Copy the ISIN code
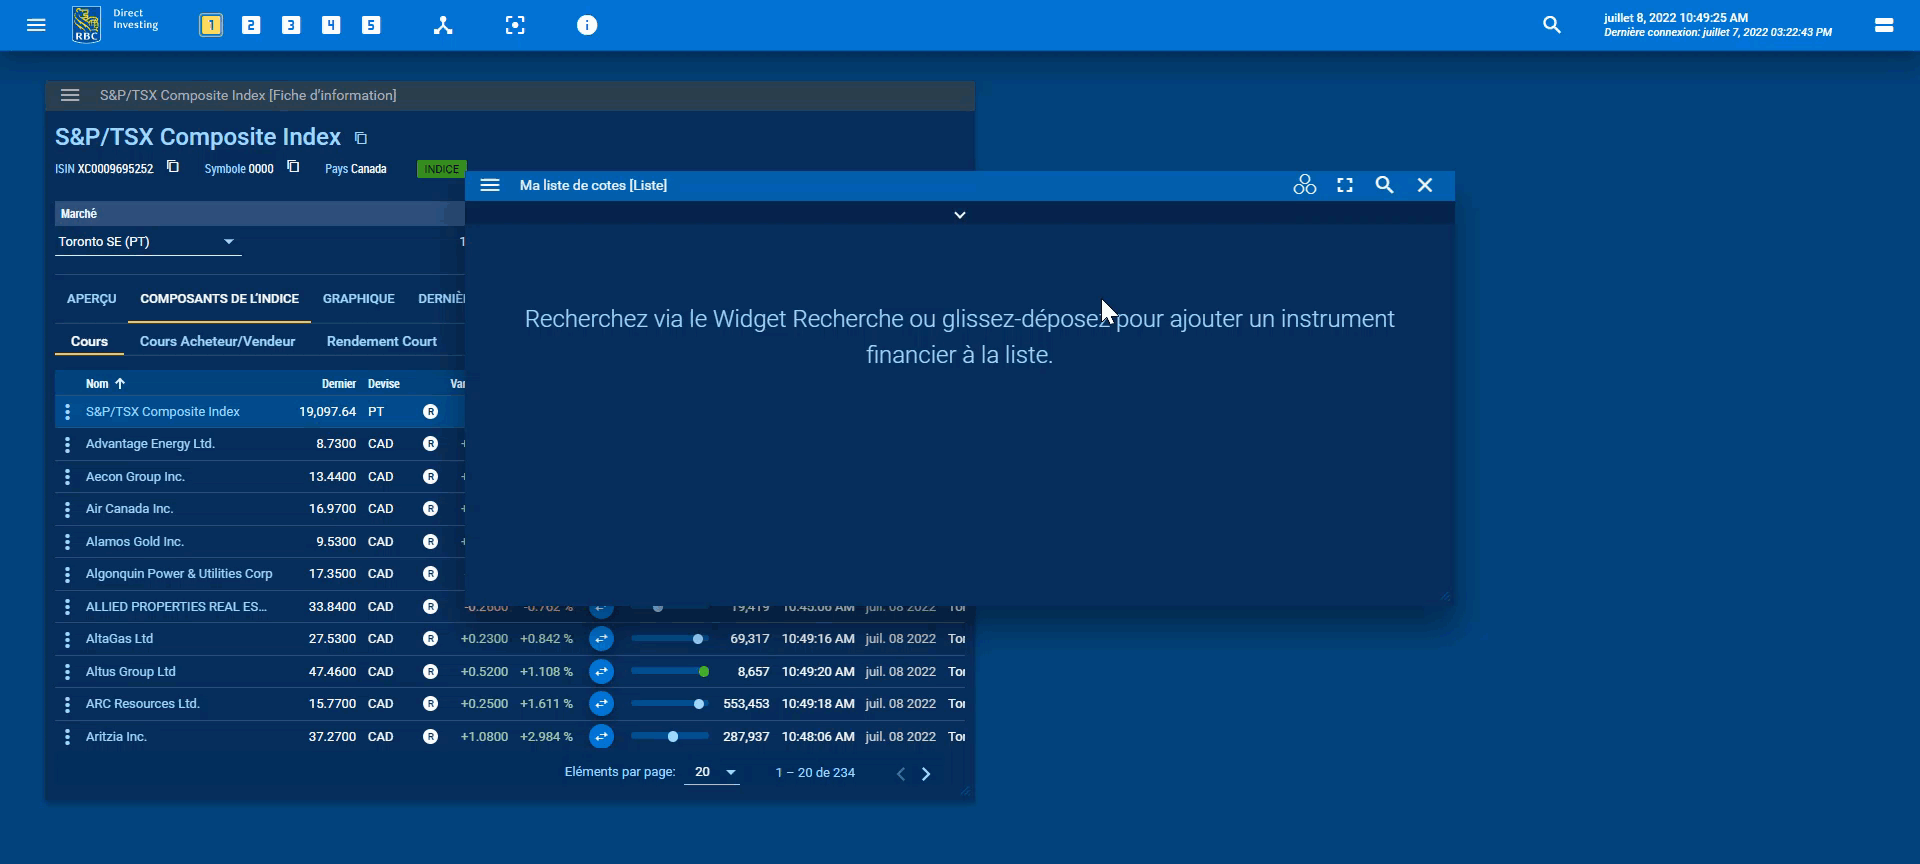This screenshot has height=864, width=1920. [x=173, y=167]
